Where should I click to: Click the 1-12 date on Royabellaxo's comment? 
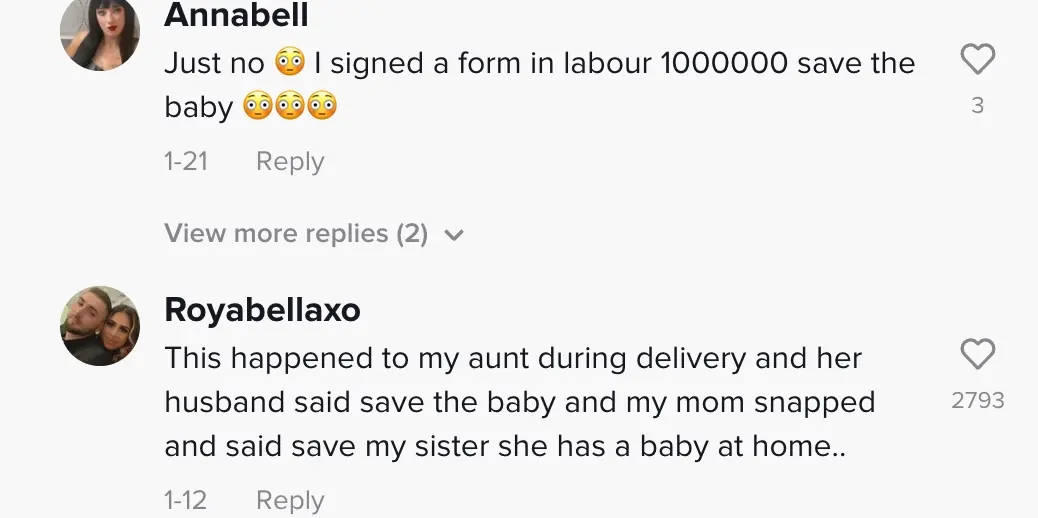coord(186,500)
